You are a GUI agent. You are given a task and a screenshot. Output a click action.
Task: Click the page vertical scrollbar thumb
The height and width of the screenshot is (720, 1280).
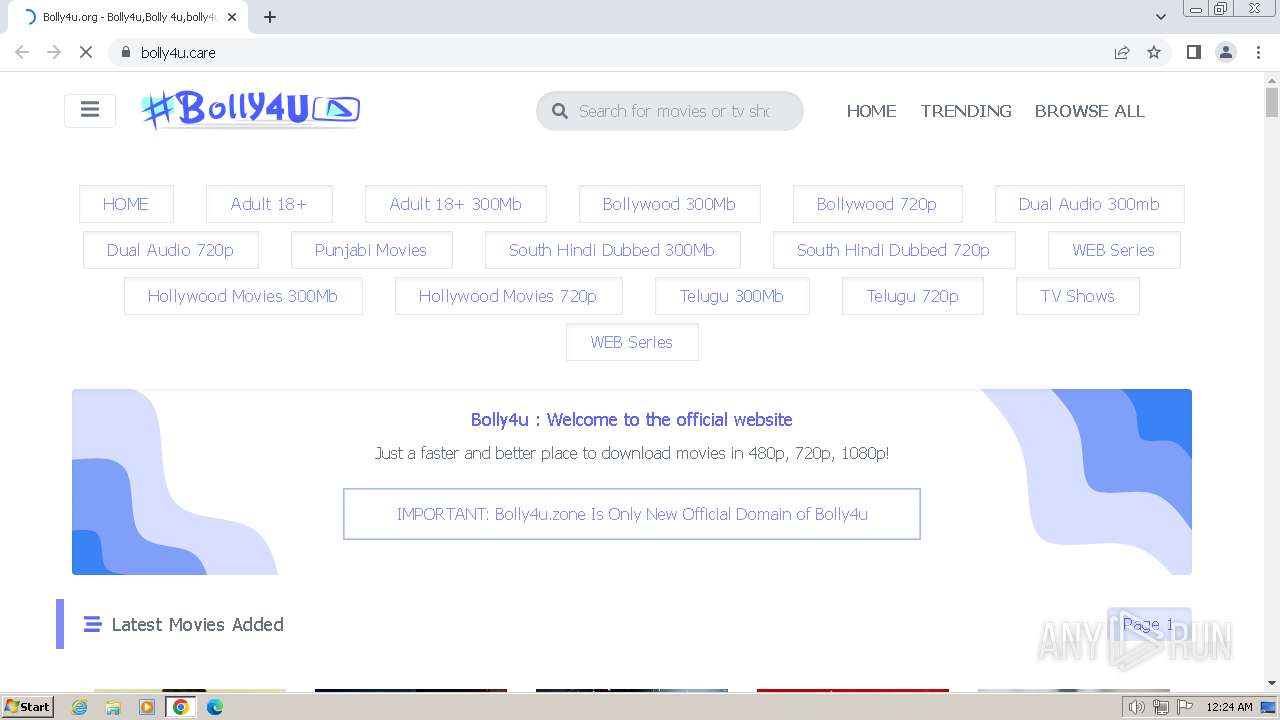coord(1272,102)
